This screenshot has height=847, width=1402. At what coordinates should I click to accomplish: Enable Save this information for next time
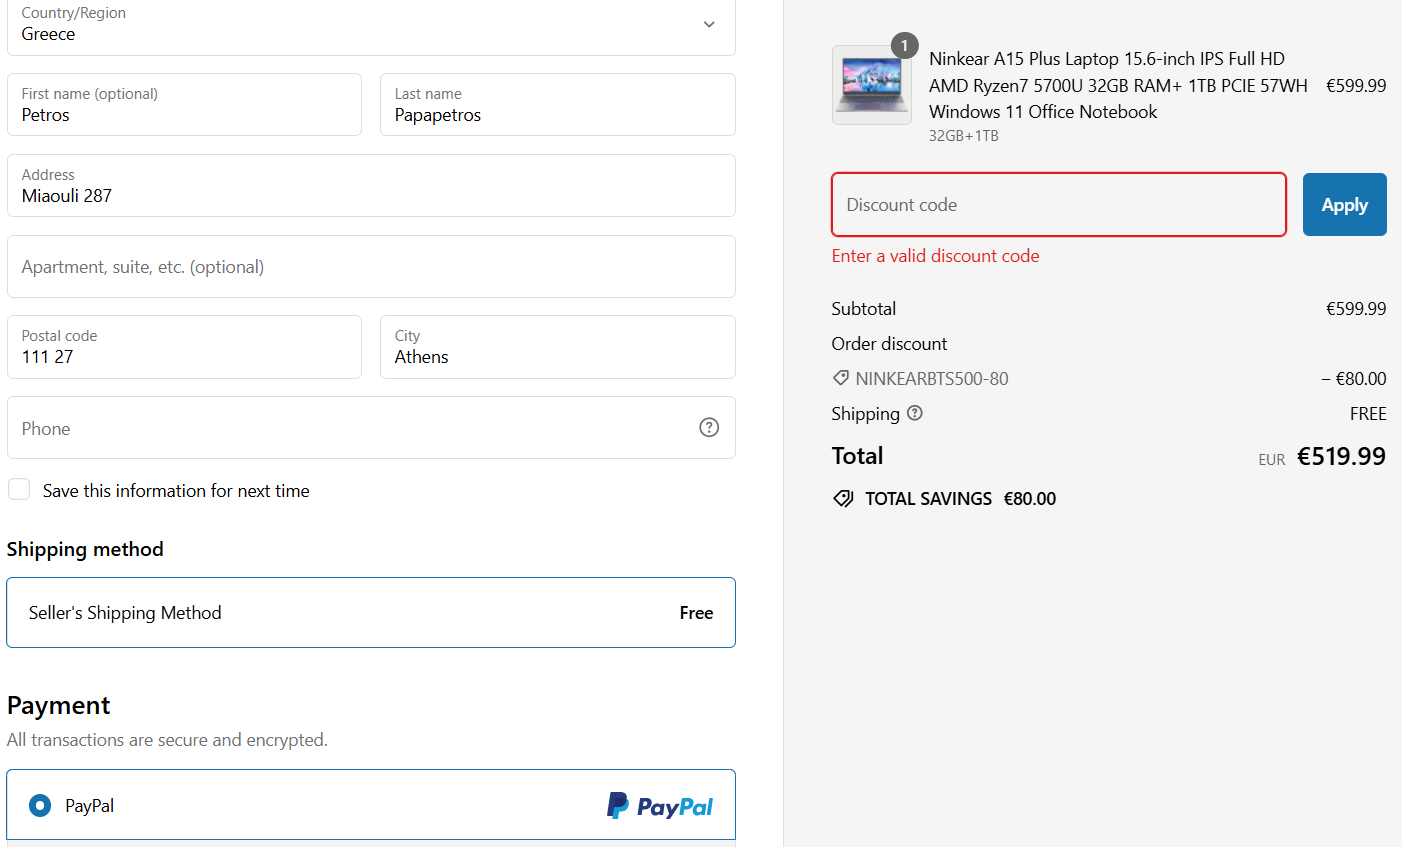click(19, 490)
